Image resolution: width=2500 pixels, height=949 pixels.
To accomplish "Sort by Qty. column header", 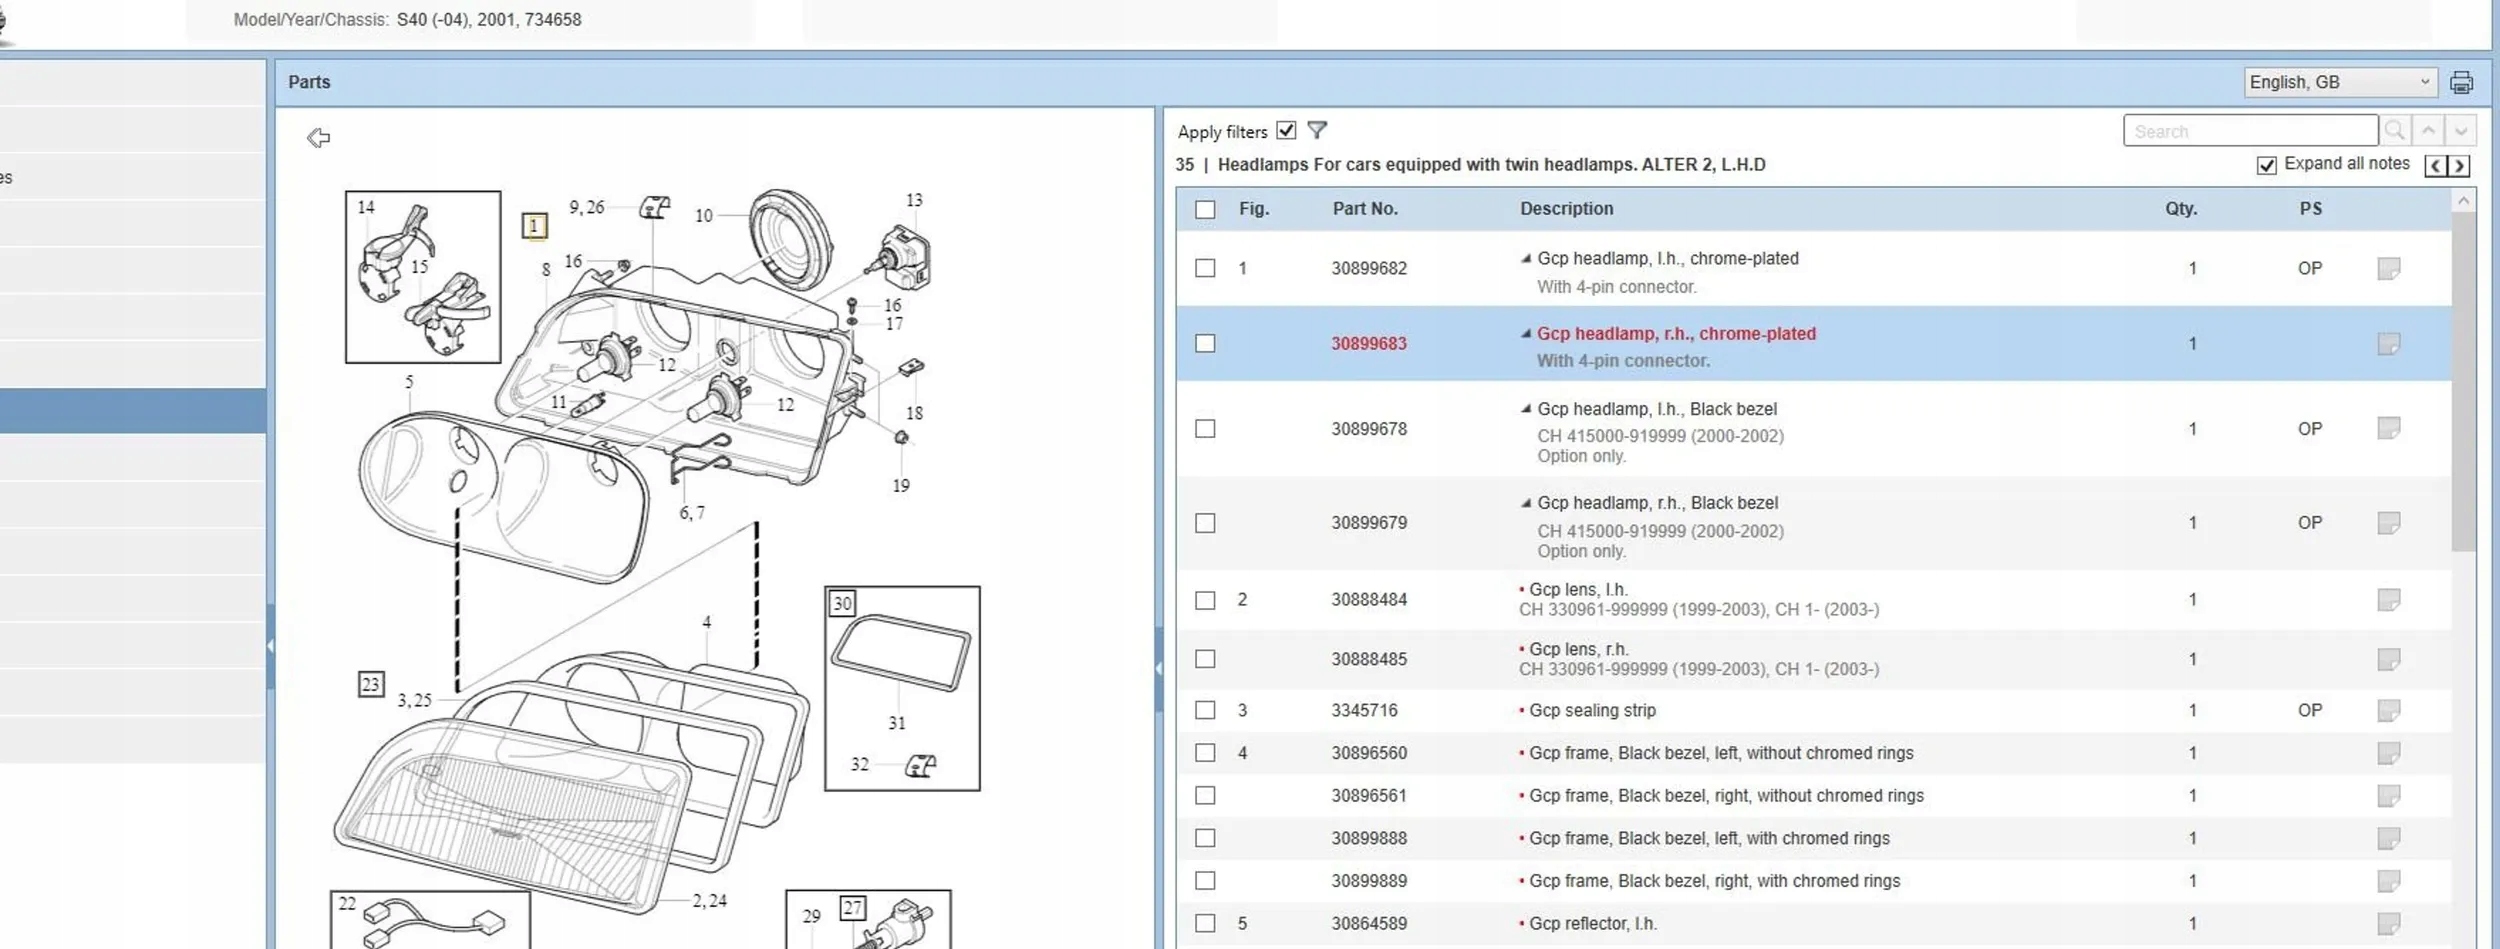I will pos(2181,209).
